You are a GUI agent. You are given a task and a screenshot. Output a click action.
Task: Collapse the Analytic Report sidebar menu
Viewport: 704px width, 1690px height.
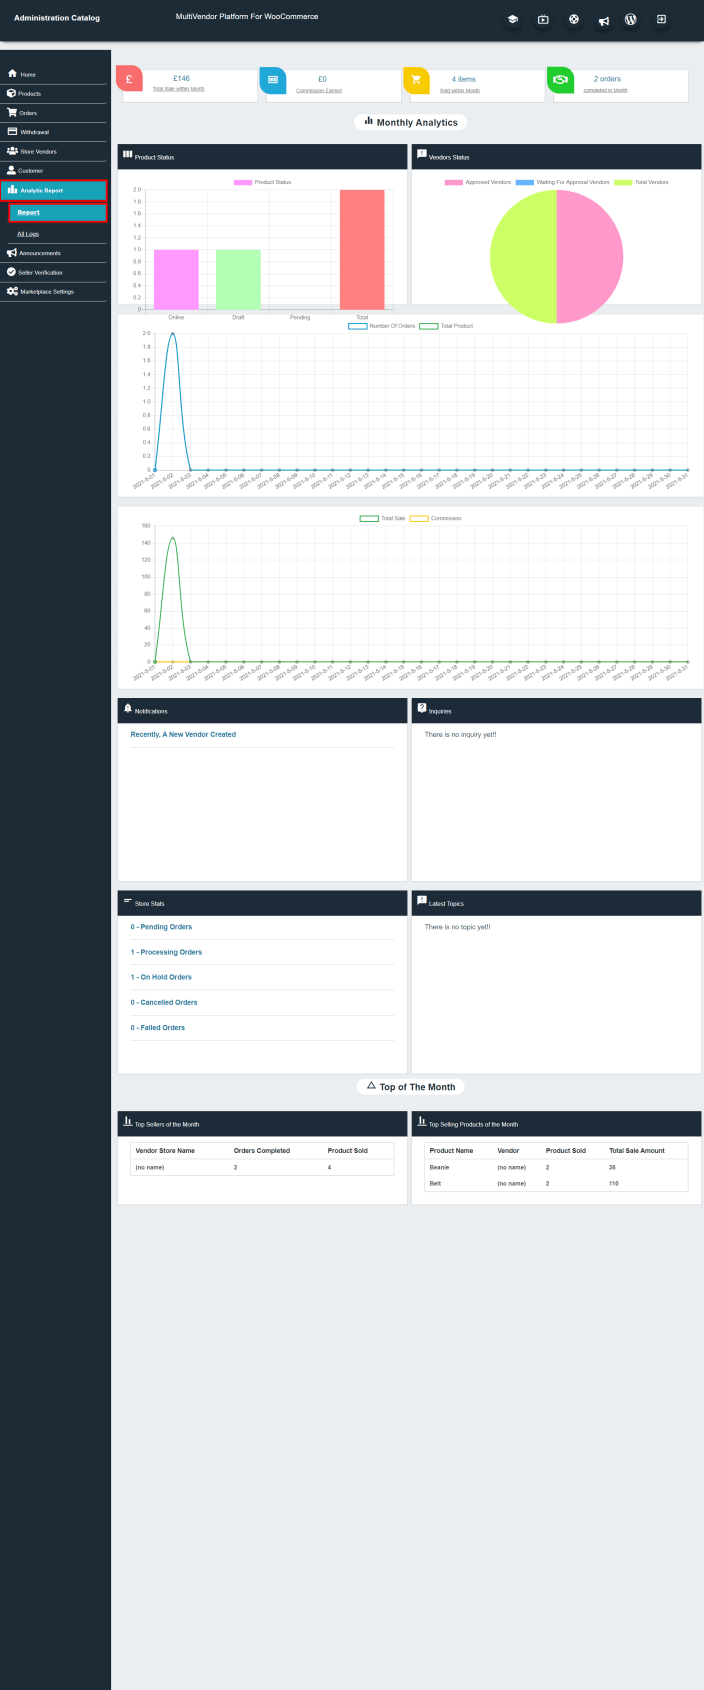54,190
